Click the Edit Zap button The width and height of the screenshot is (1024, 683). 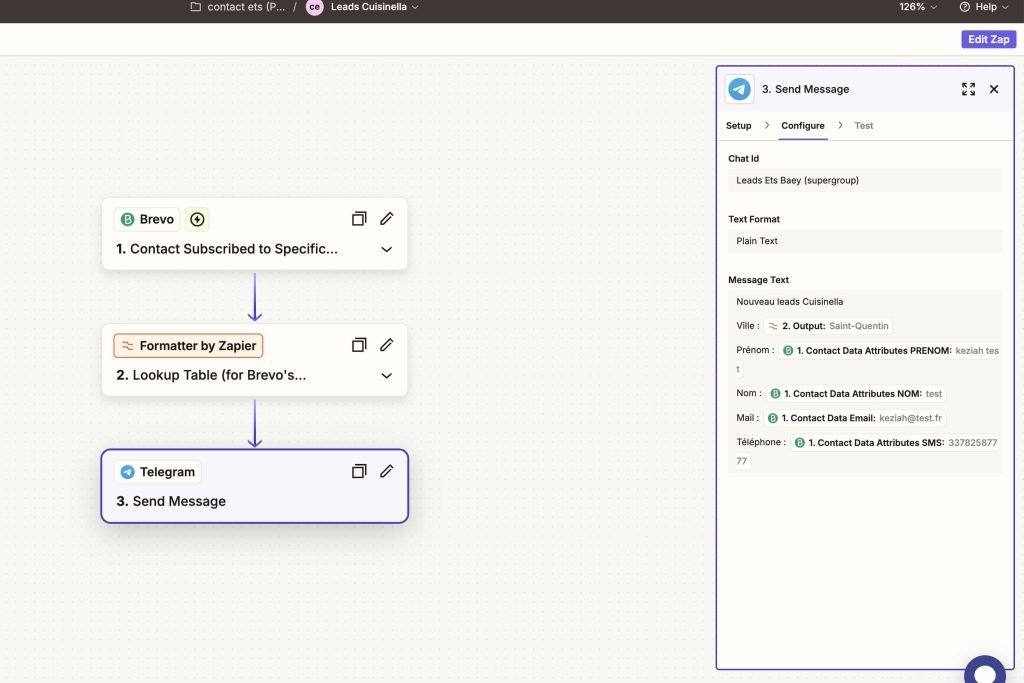tap(988, 39)
